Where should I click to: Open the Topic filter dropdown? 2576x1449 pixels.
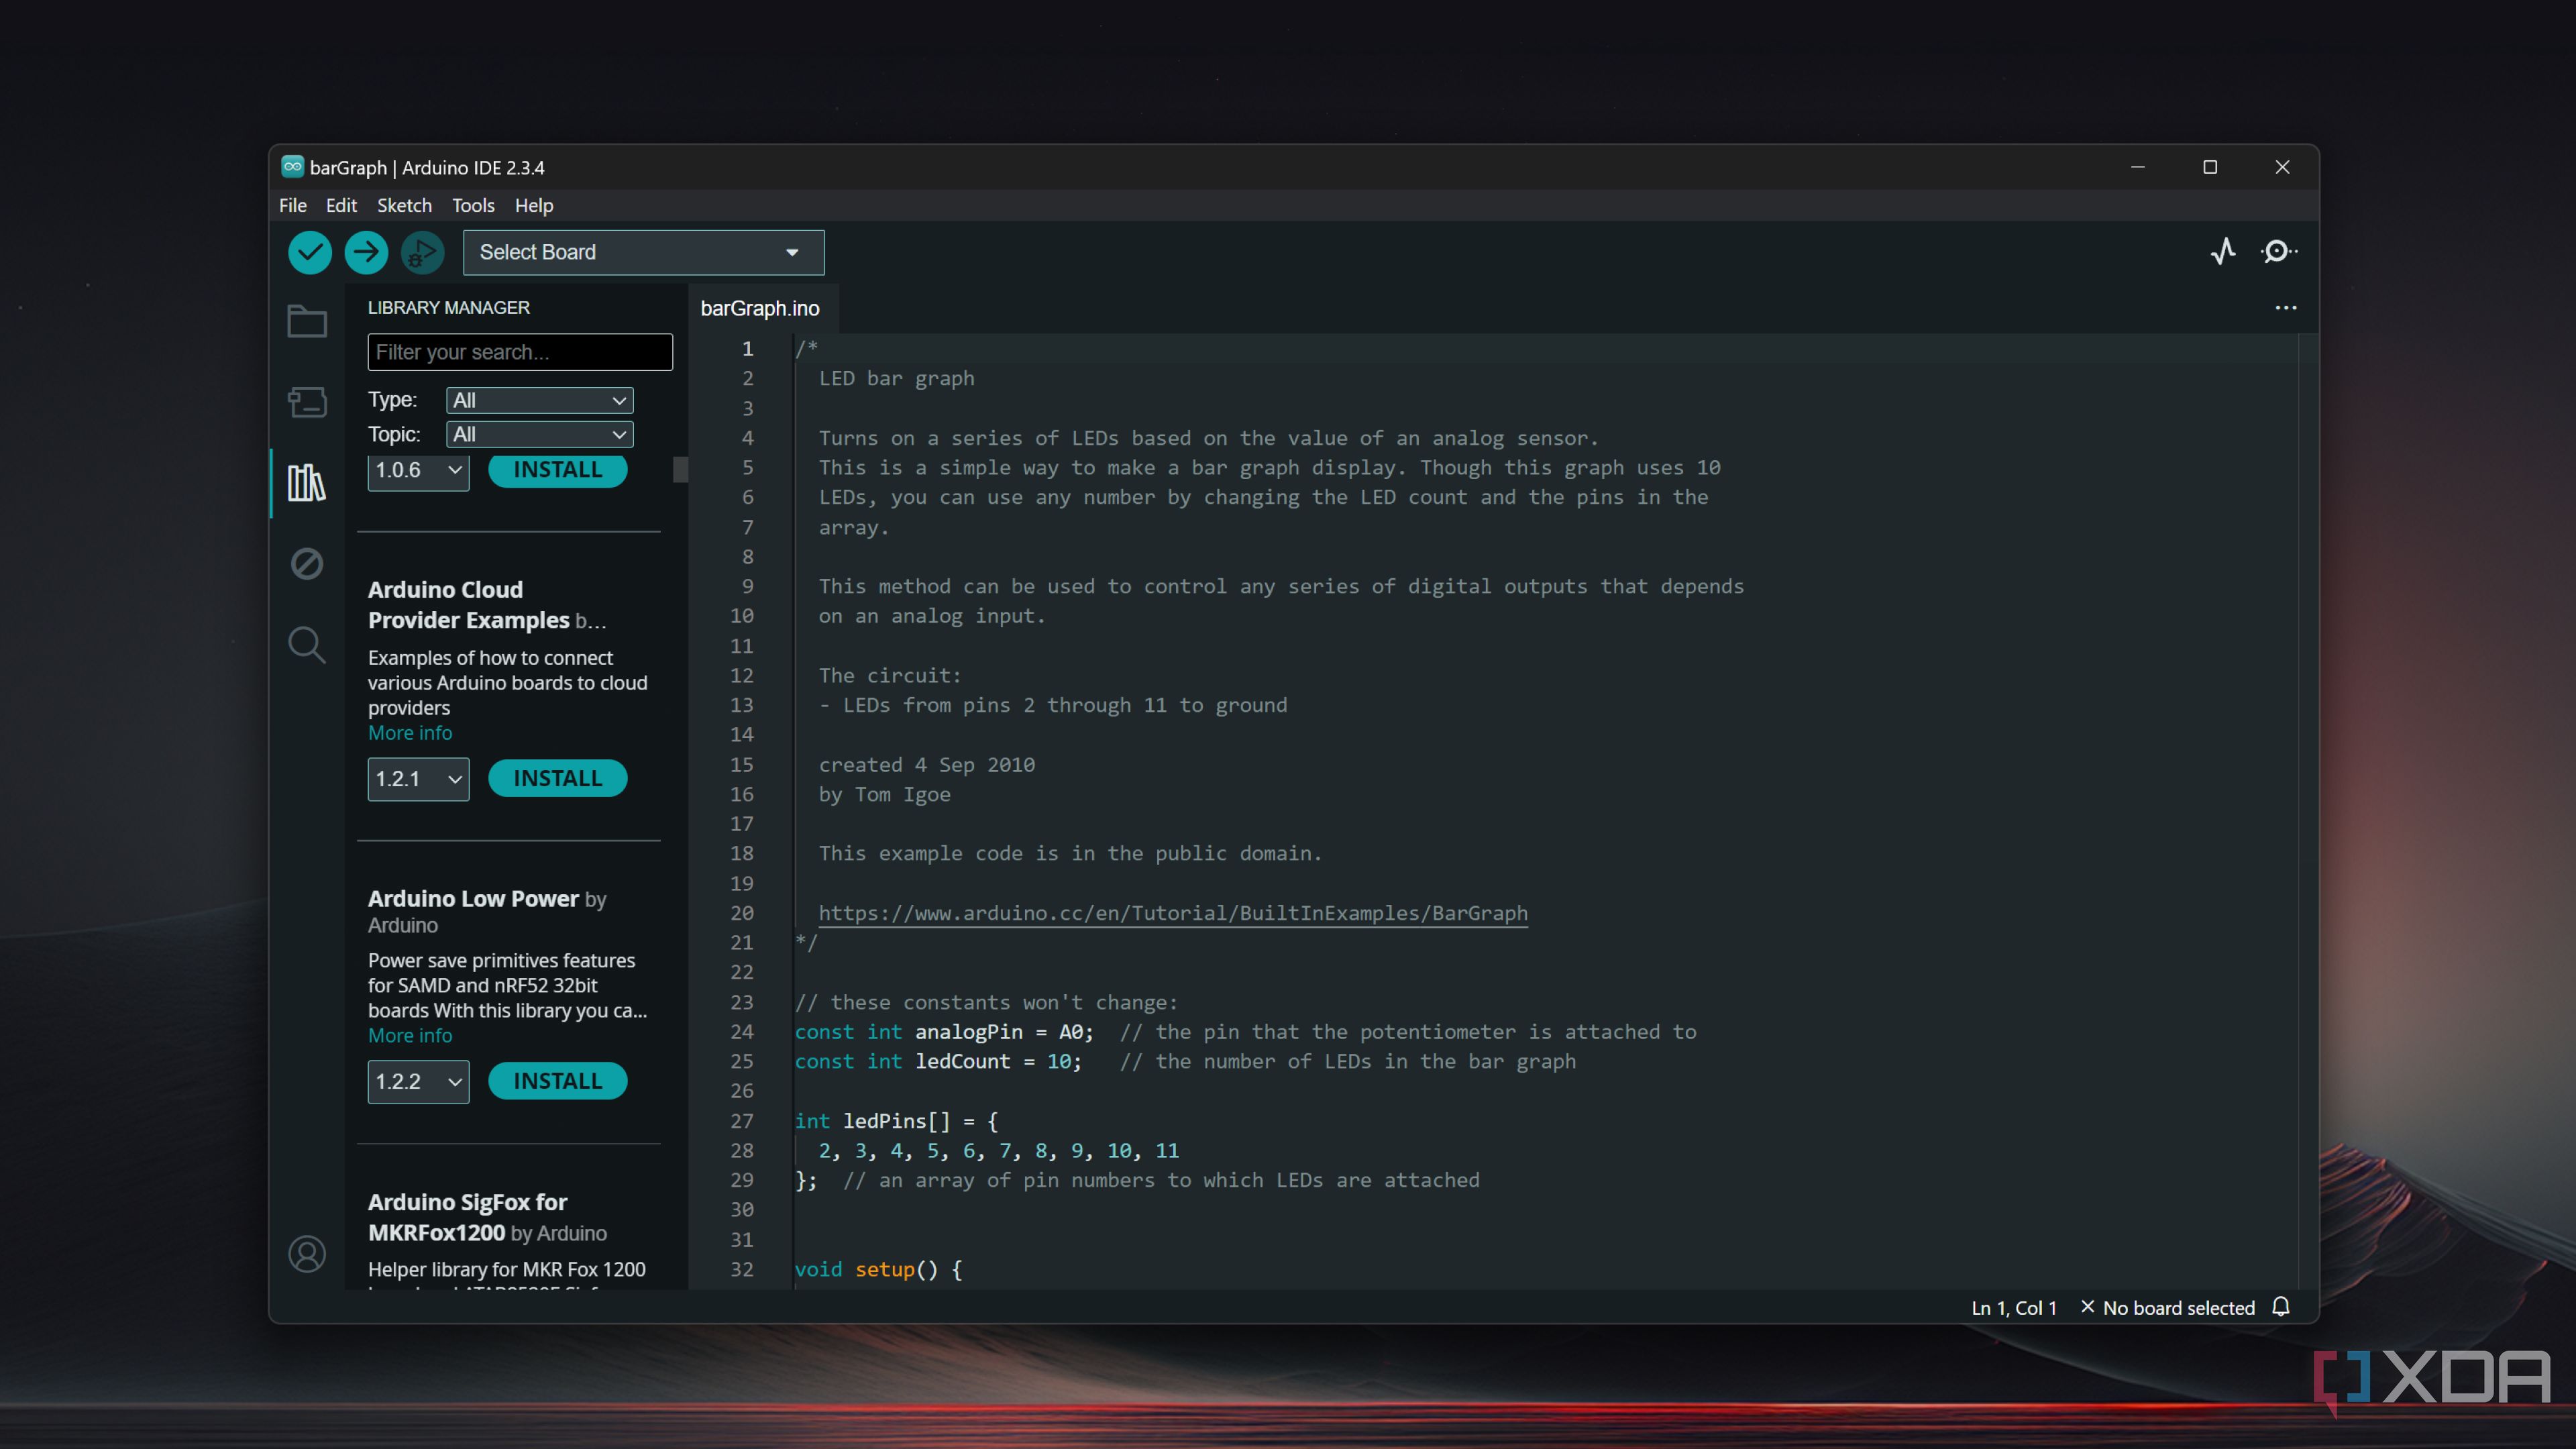(x=539, y=434)
